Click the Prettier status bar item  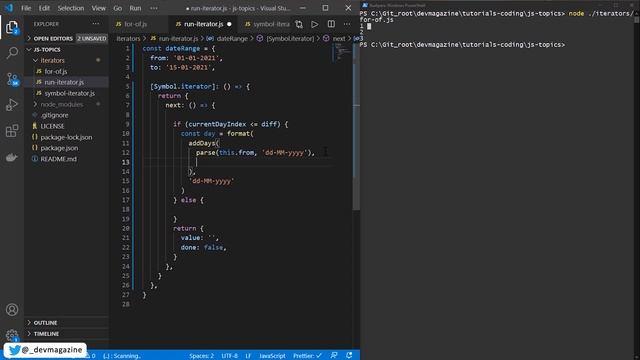pos(307,356)
